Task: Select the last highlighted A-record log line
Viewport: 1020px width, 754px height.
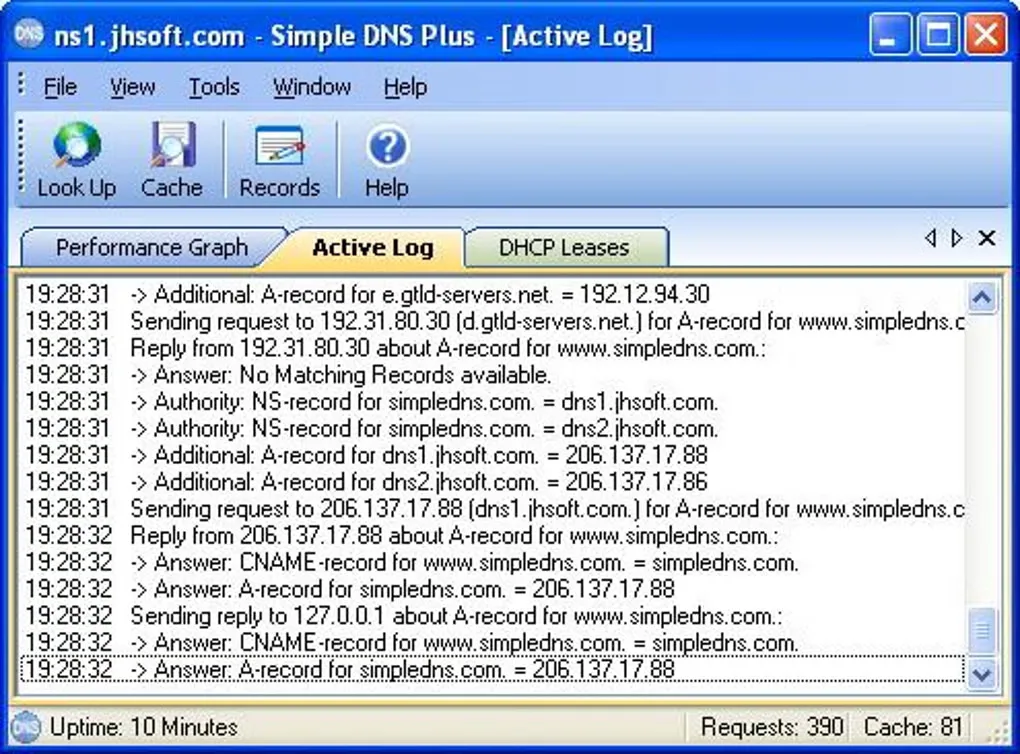Action: click(x=492, y=669)
